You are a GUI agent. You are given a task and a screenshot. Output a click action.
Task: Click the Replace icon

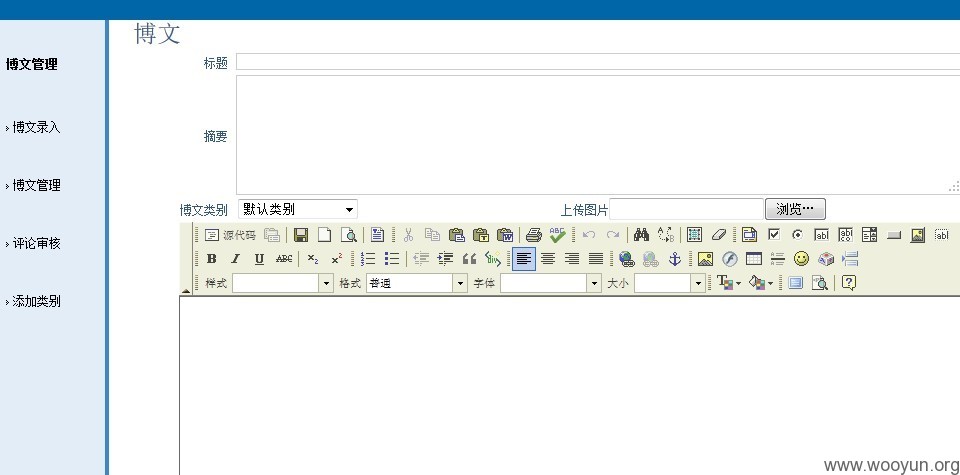tap(666, 235)
